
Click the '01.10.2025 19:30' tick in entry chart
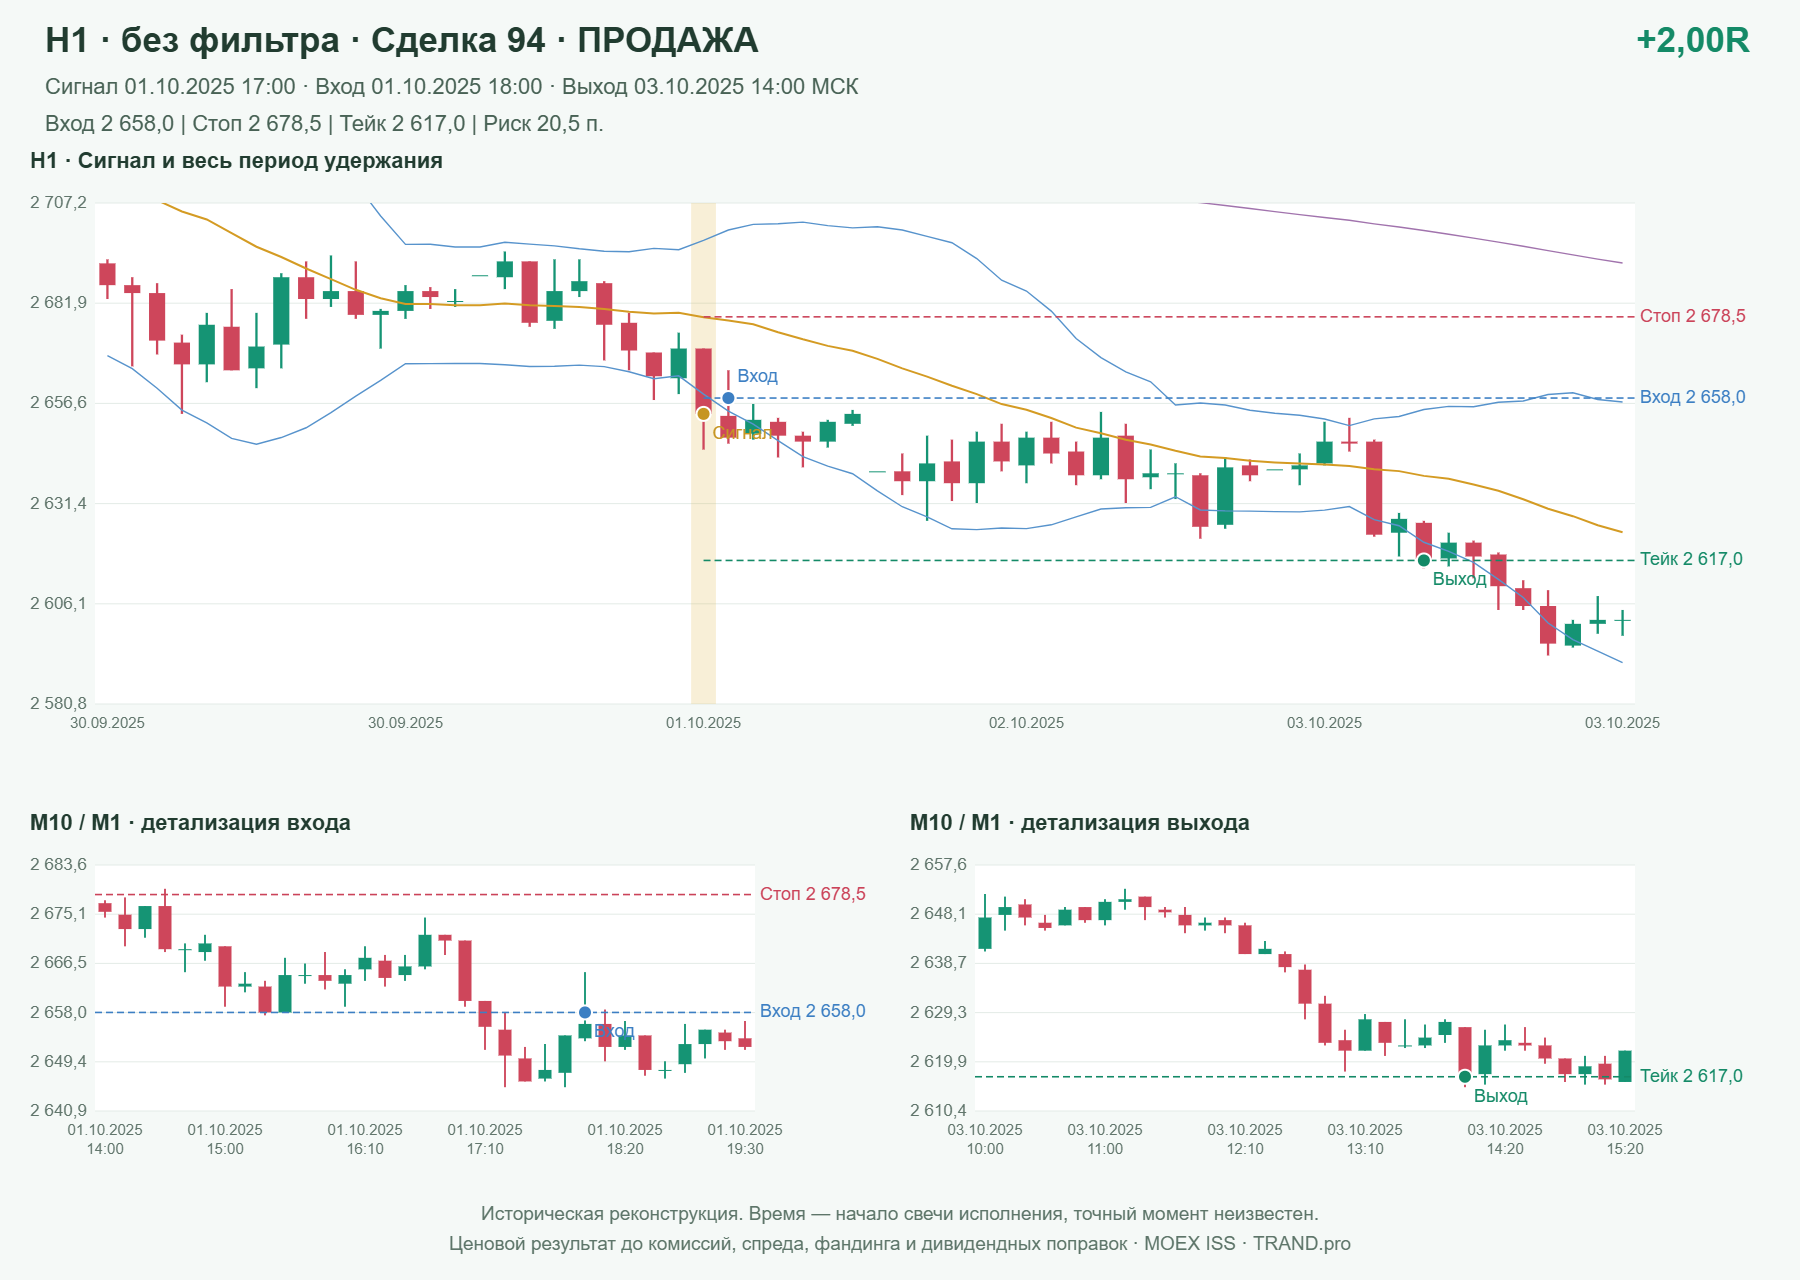745,1139
